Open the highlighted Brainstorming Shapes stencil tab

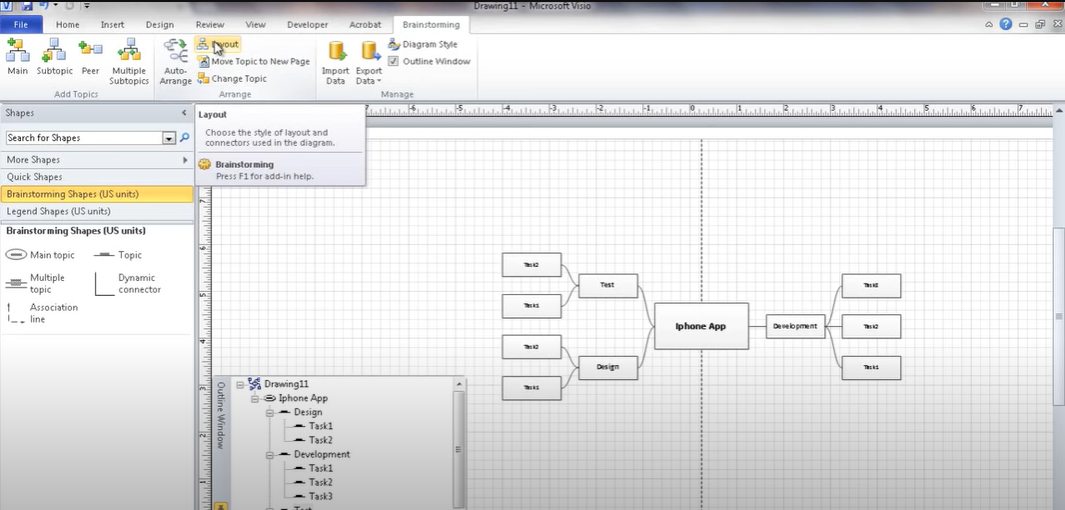click(96, 194)
